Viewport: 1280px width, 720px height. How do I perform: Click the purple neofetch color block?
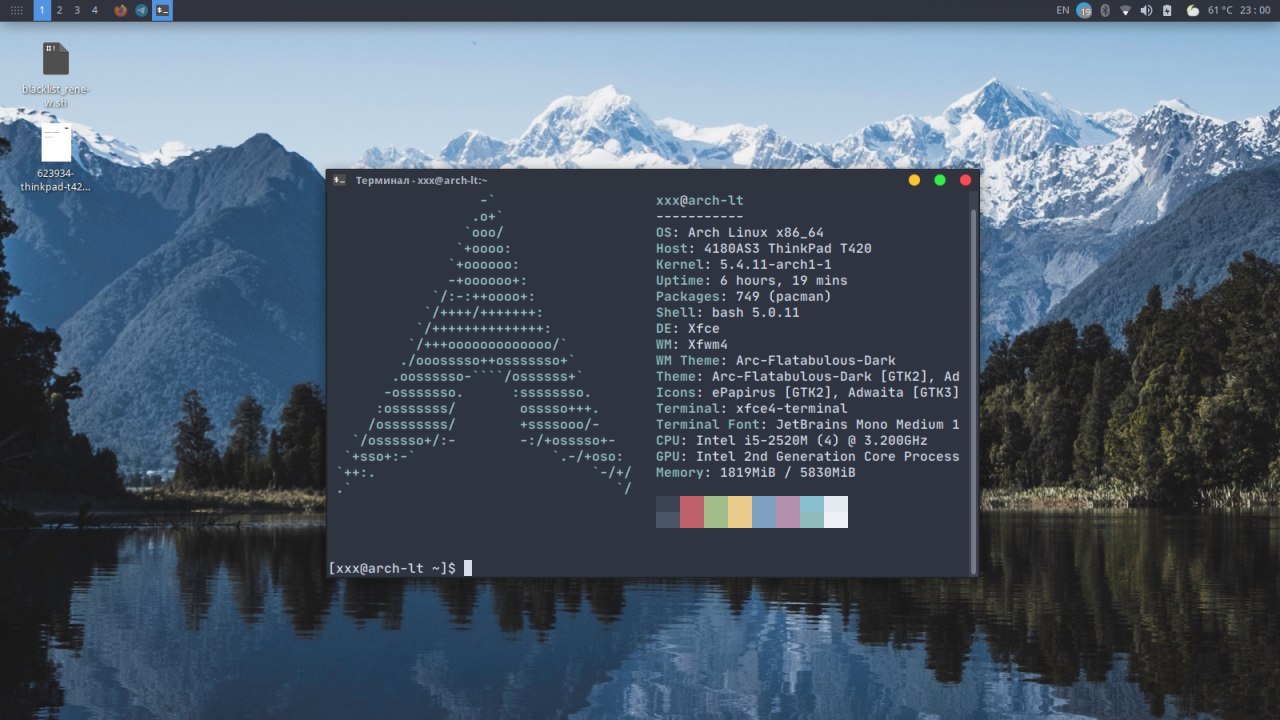pyautogui.click(x=788, y=512)
